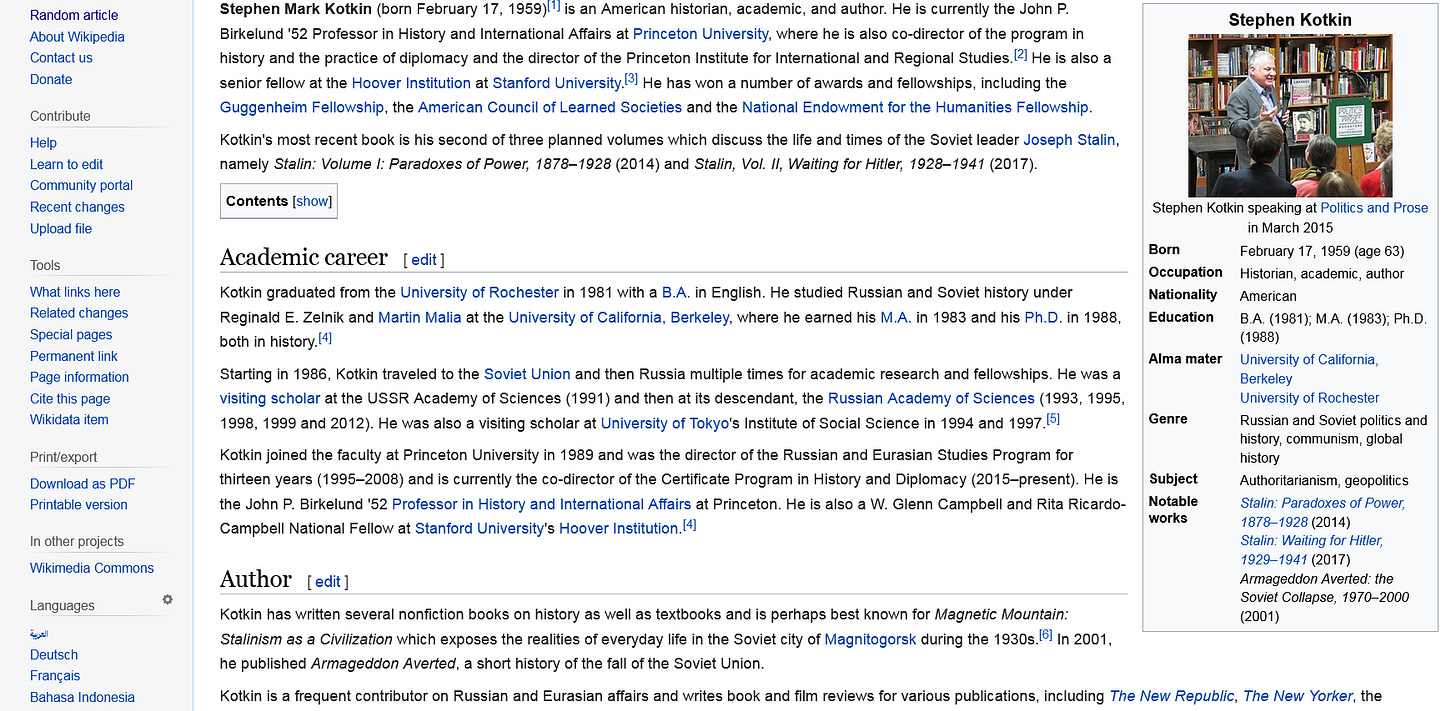Open University of Rochester link in Academic career
The height and width of the screenshot is (711, 1456).
(479, 293)
